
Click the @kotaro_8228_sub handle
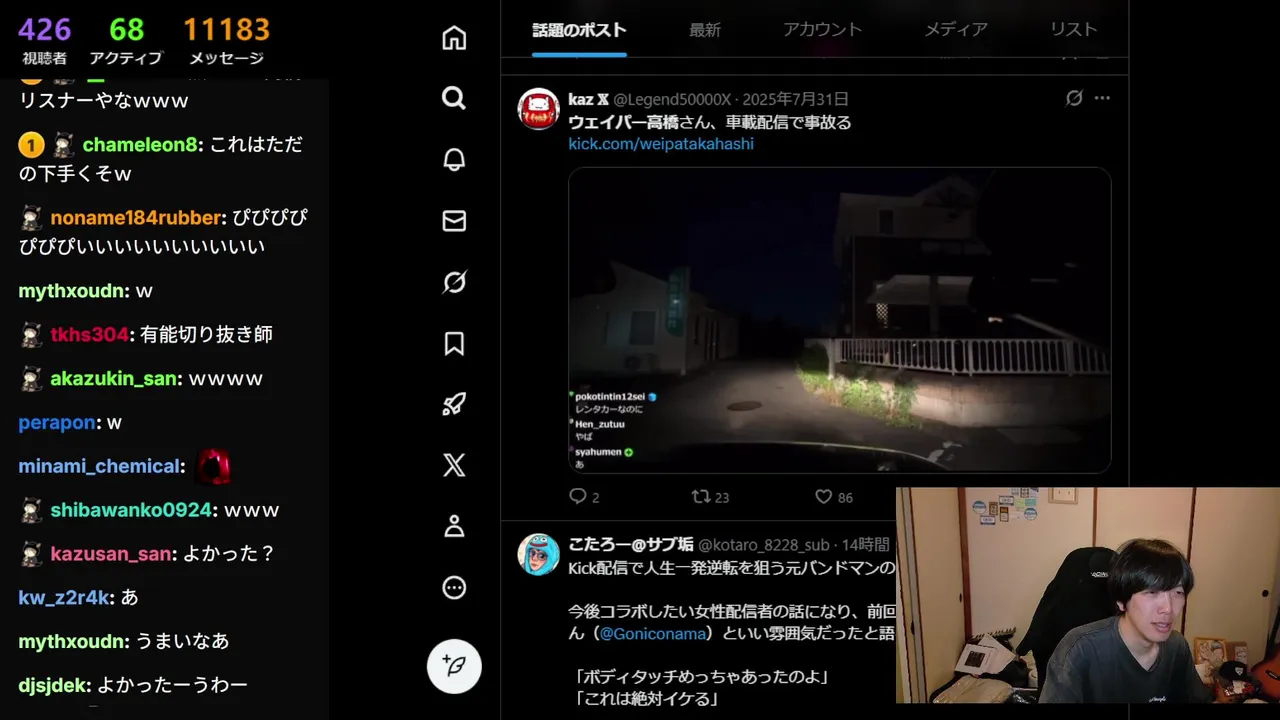point(764,545)
